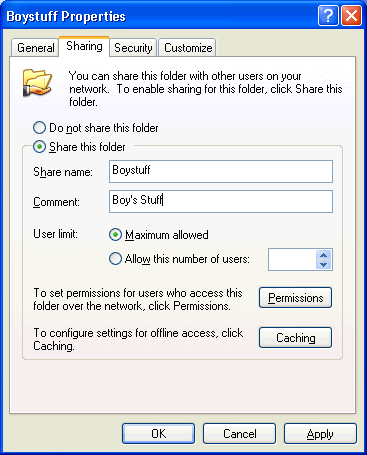Click the User limit label
Image resolution: width=367 pixels, height=455 pixels.
click(55, 234)
